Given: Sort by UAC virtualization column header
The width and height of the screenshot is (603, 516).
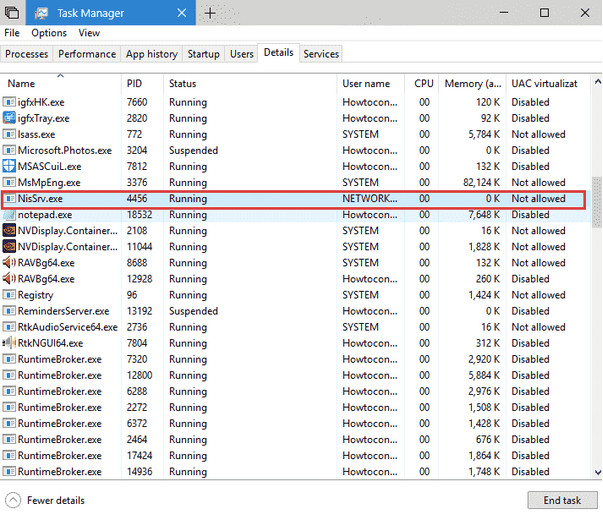Looking at the screenshot, I should coord(548,83).
